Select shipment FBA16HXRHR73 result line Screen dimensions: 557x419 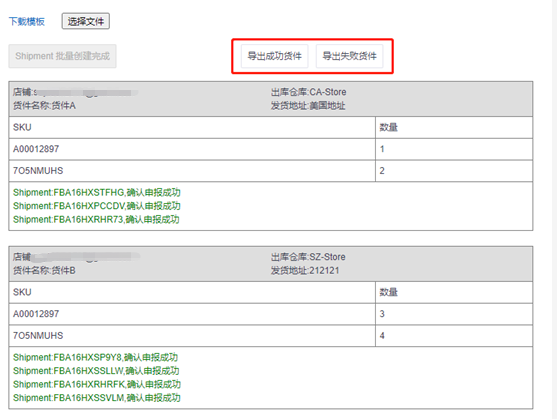96,219
